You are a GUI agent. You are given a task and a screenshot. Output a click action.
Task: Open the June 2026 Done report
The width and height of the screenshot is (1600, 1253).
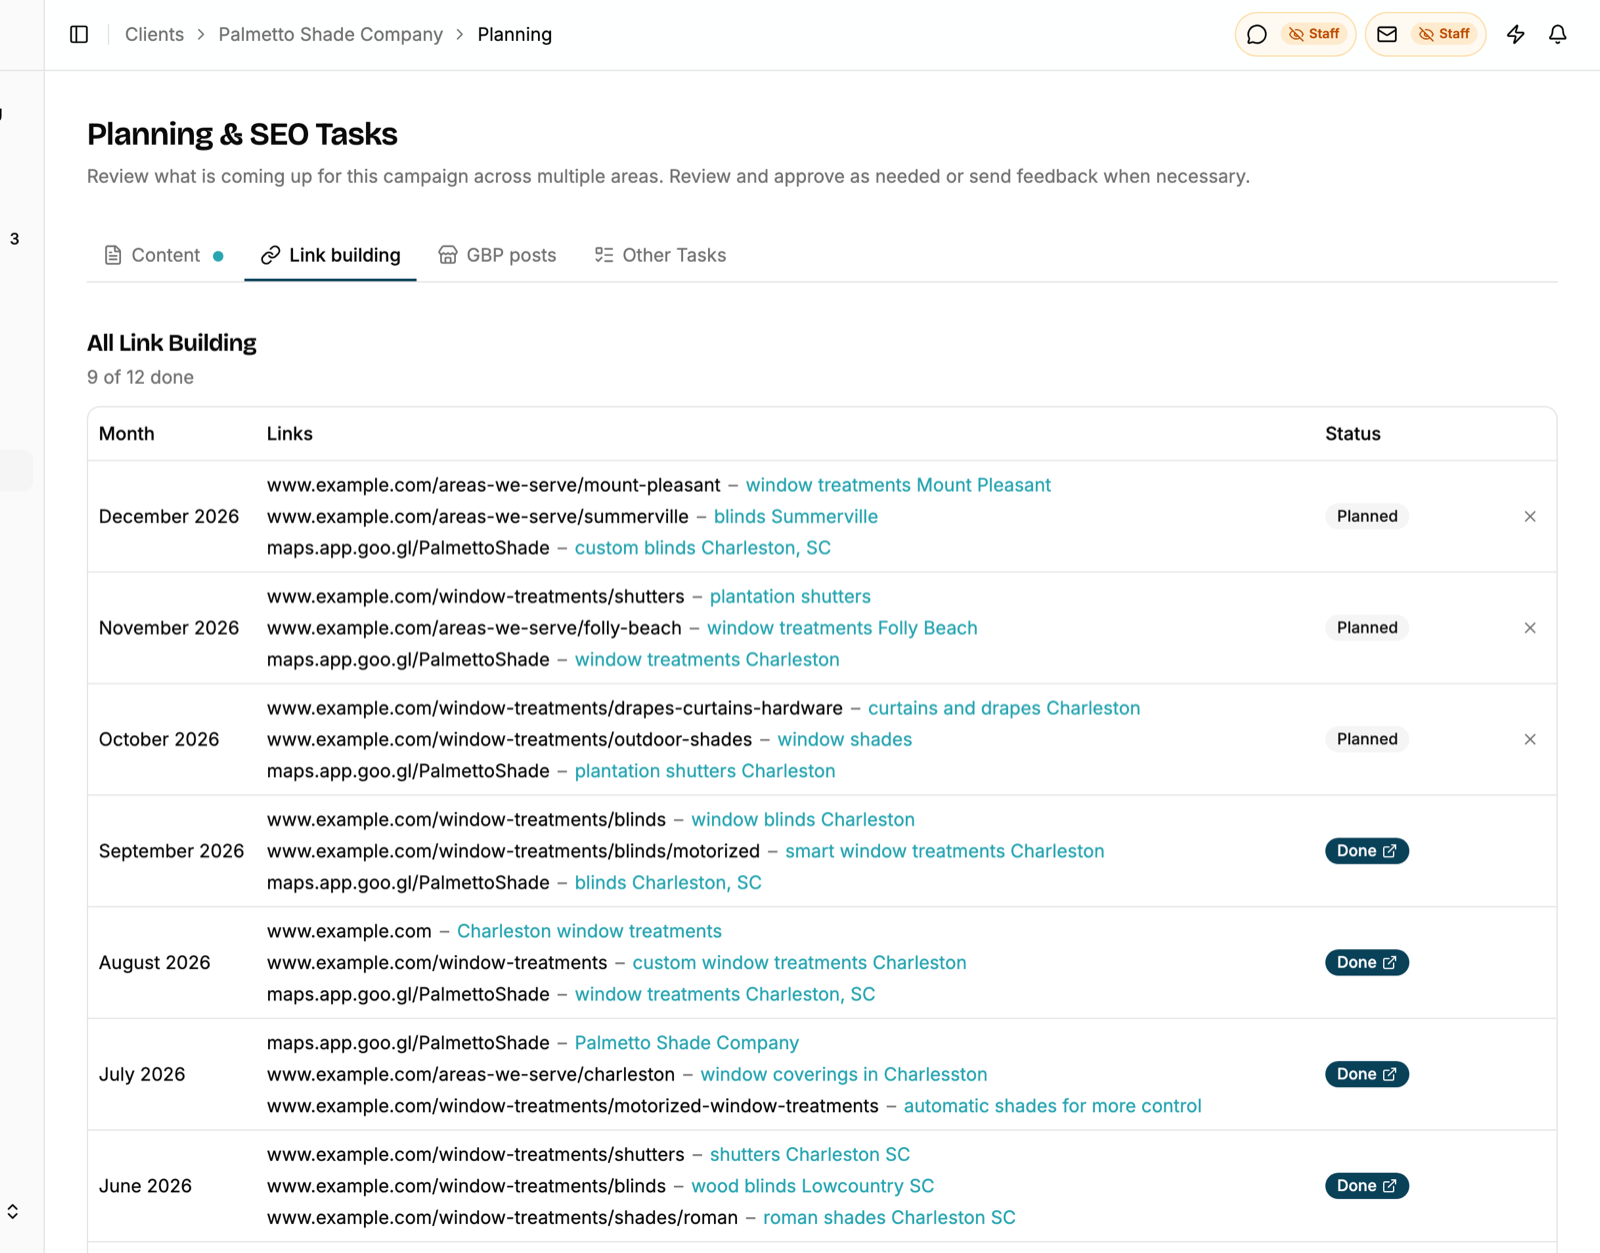coord(1367,1186)
